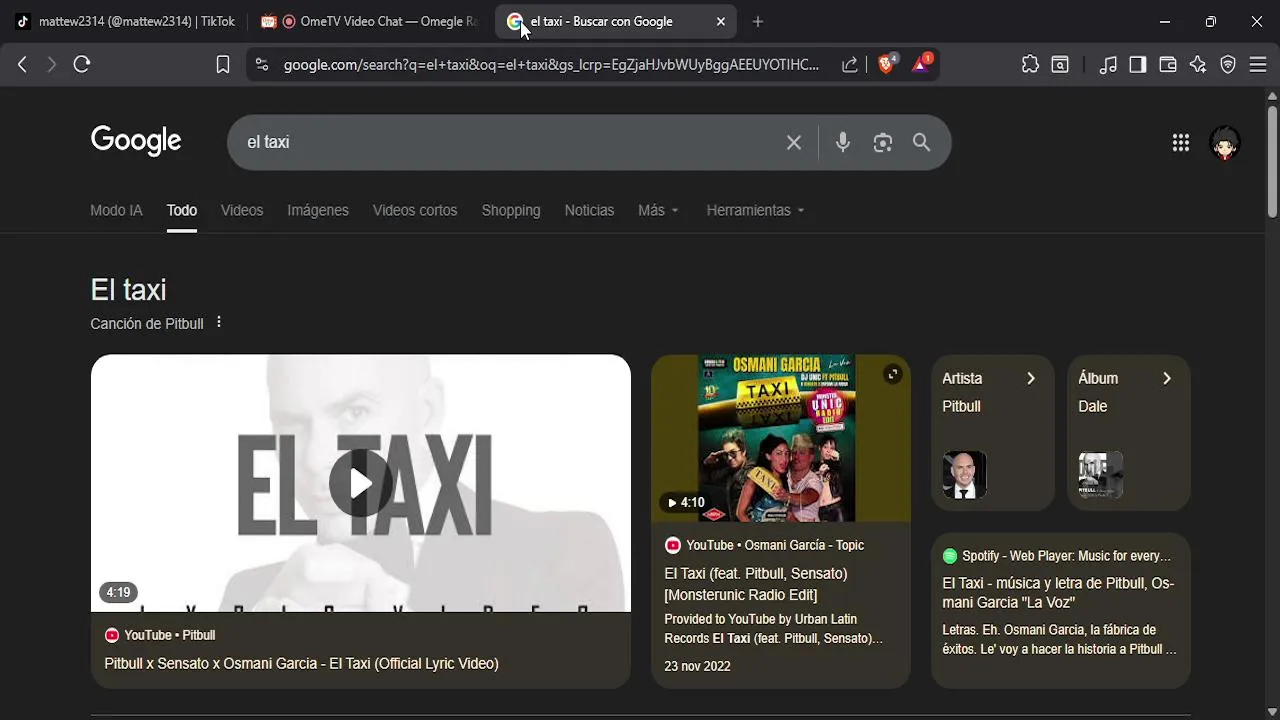Play the El Taxi lyric video

(361, 483)
